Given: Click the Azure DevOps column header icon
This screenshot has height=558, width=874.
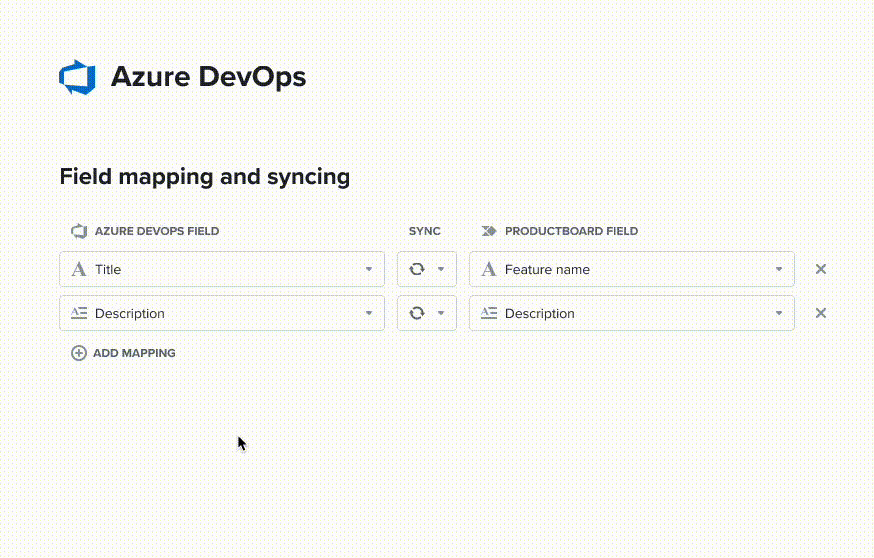Looking at the screenshot, I should click(79, 231).
